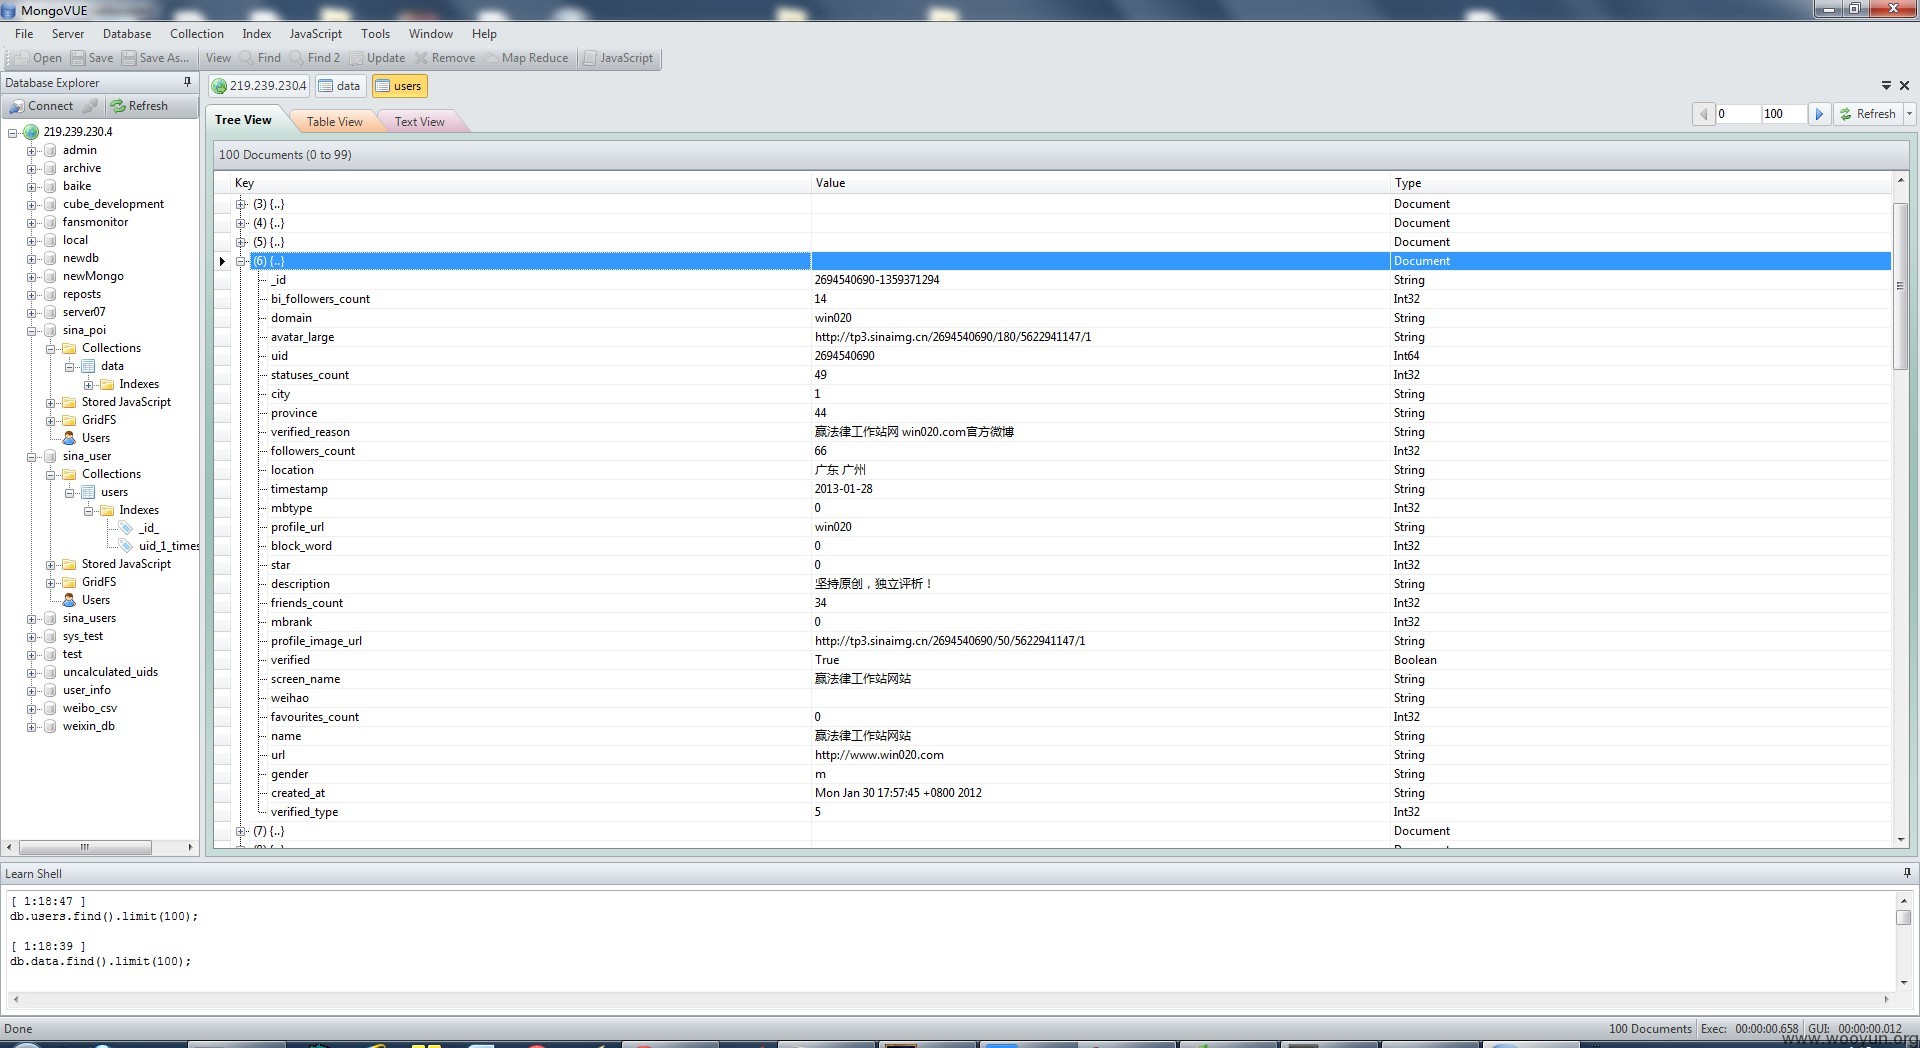Switch to the Text View tab
Viewport: 1920px width, 1048px height.
419,122
